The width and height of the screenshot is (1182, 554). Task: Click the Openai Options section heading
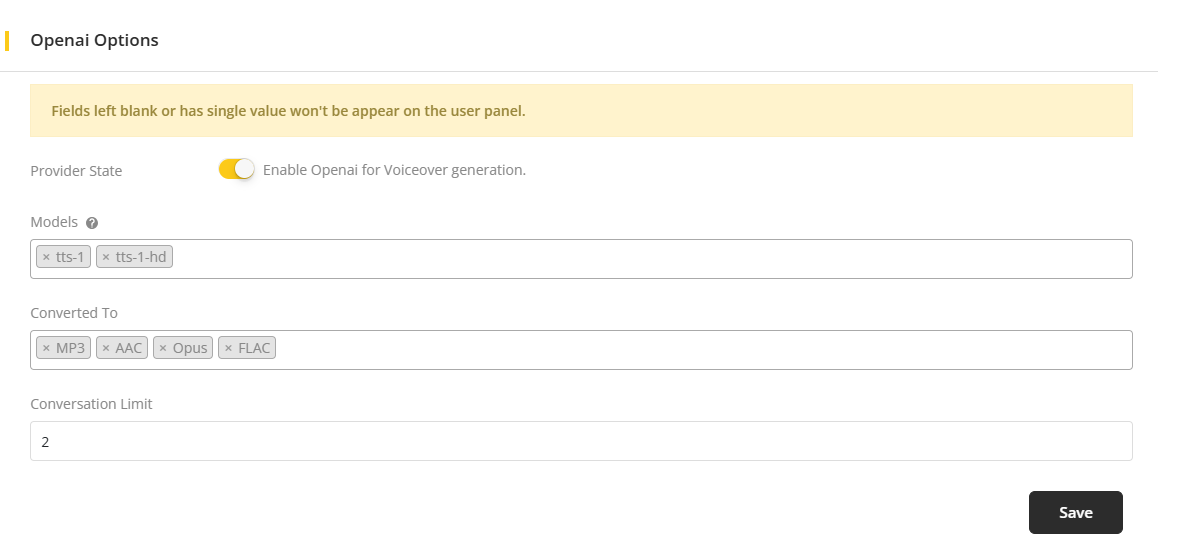[x=94, y=41]
